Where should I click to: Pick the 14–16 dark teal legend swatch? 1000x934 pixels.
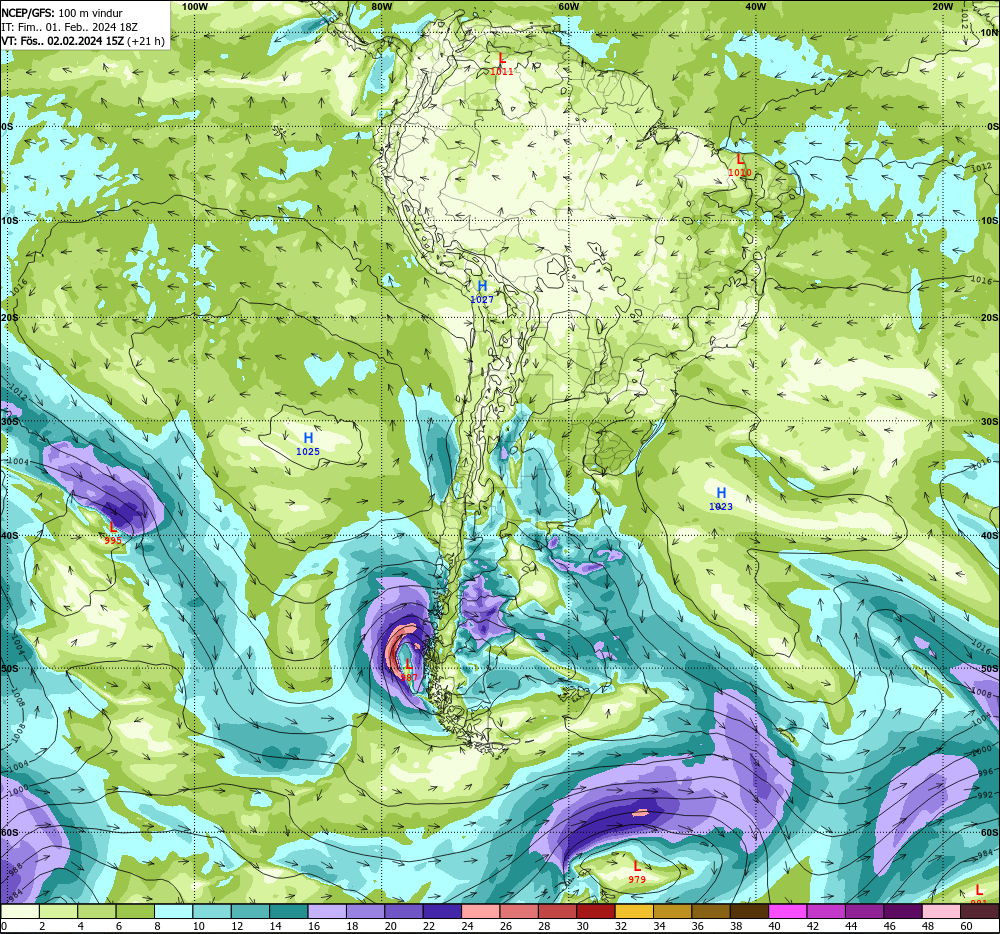click(x=289, y=911)
